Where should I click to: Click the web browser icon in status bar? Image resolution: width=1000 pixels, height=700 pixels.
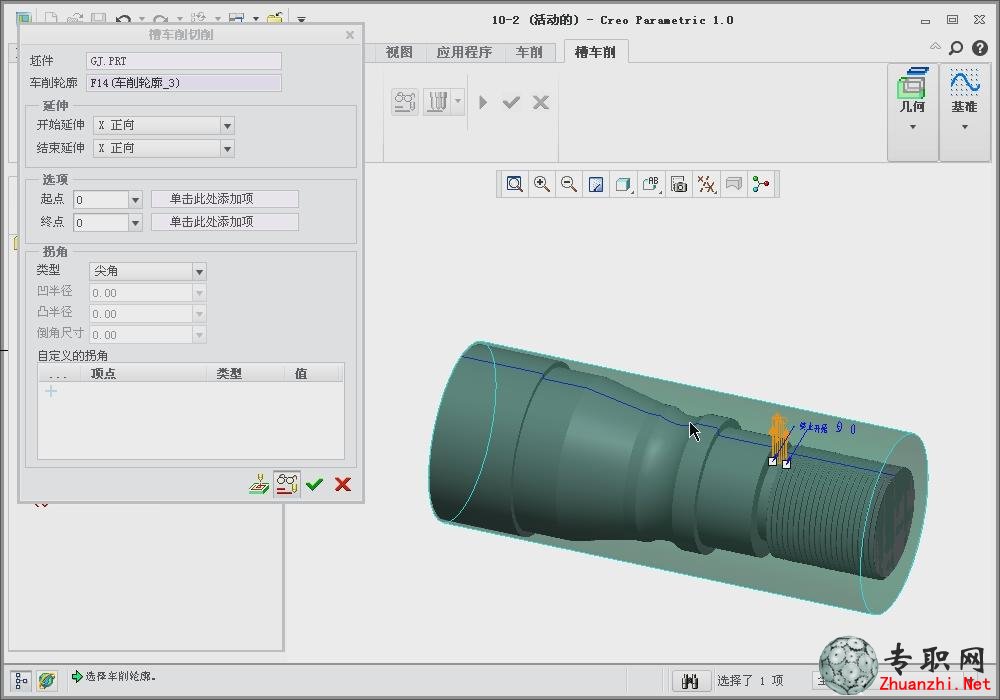click(x=47, y=681)
